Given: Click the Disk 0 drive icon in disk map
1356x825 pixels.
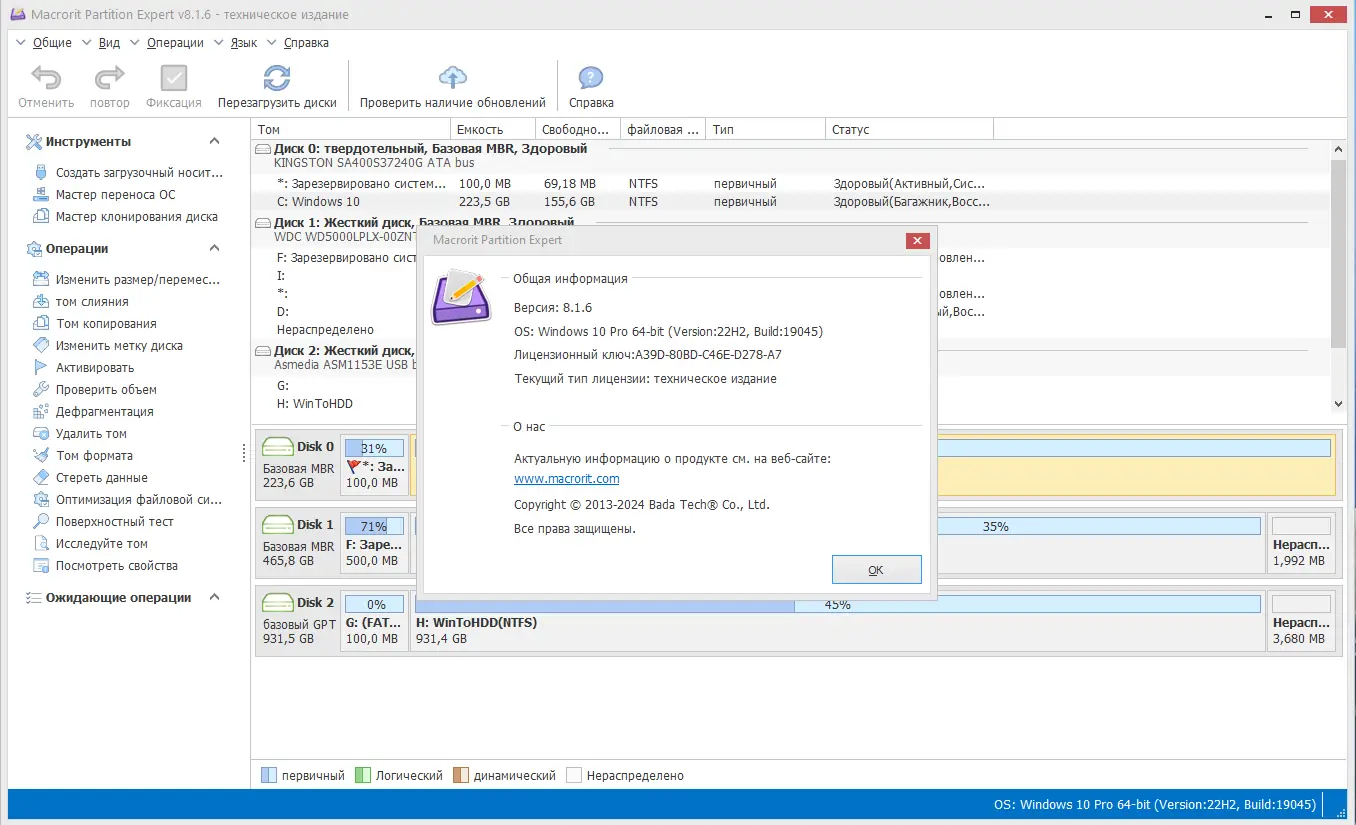Looking at the screenshot, I should (x=277, y=447).
